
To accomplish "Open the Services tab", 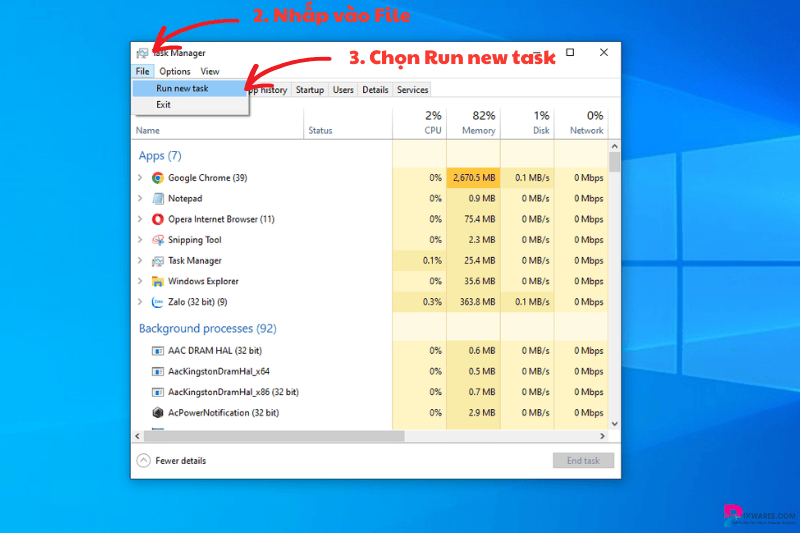I will 412,90.
